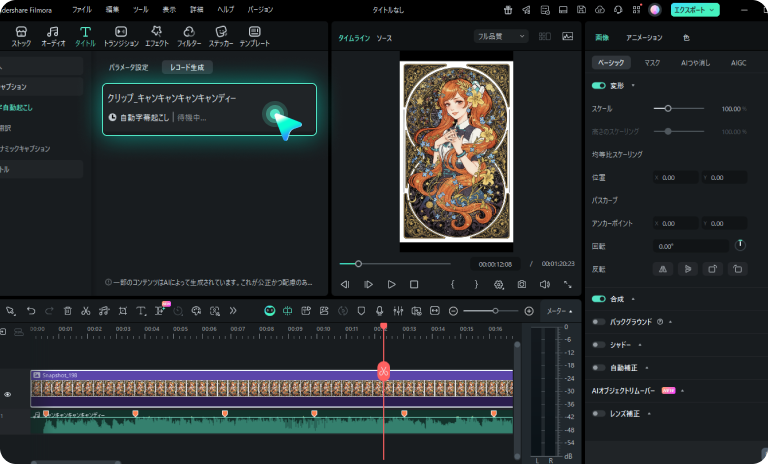Take a snapshot with the preview camera icon
The height and width of the screenshot is (464, 768).
tap(521, 285)
